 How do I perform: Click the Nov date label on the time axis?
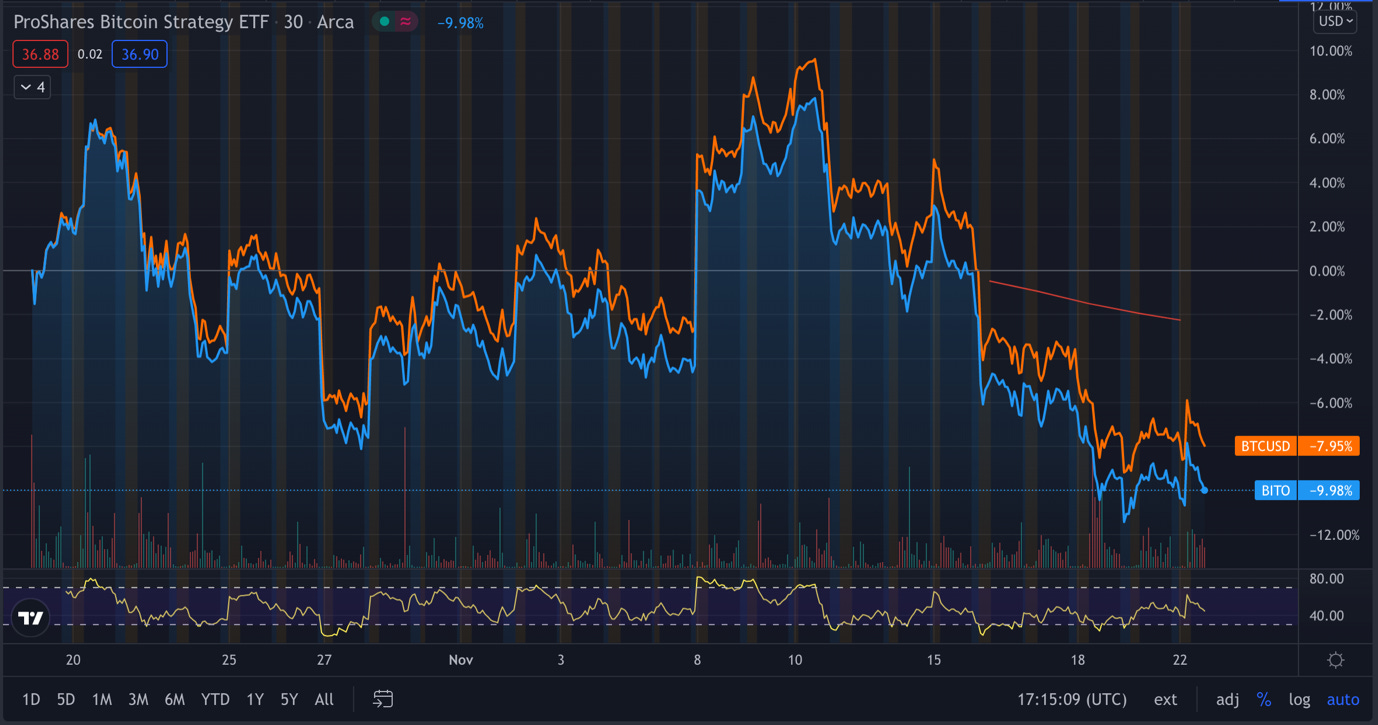[x=460, y=660]
